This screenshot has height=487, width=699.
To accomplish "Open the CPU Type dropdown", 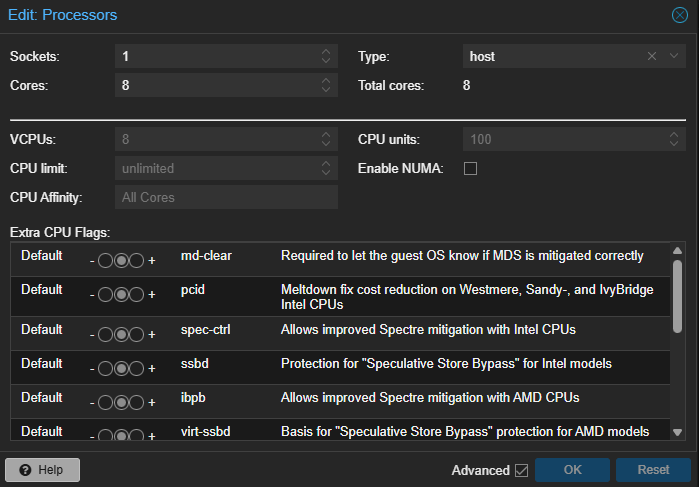I will click(675, 57).
